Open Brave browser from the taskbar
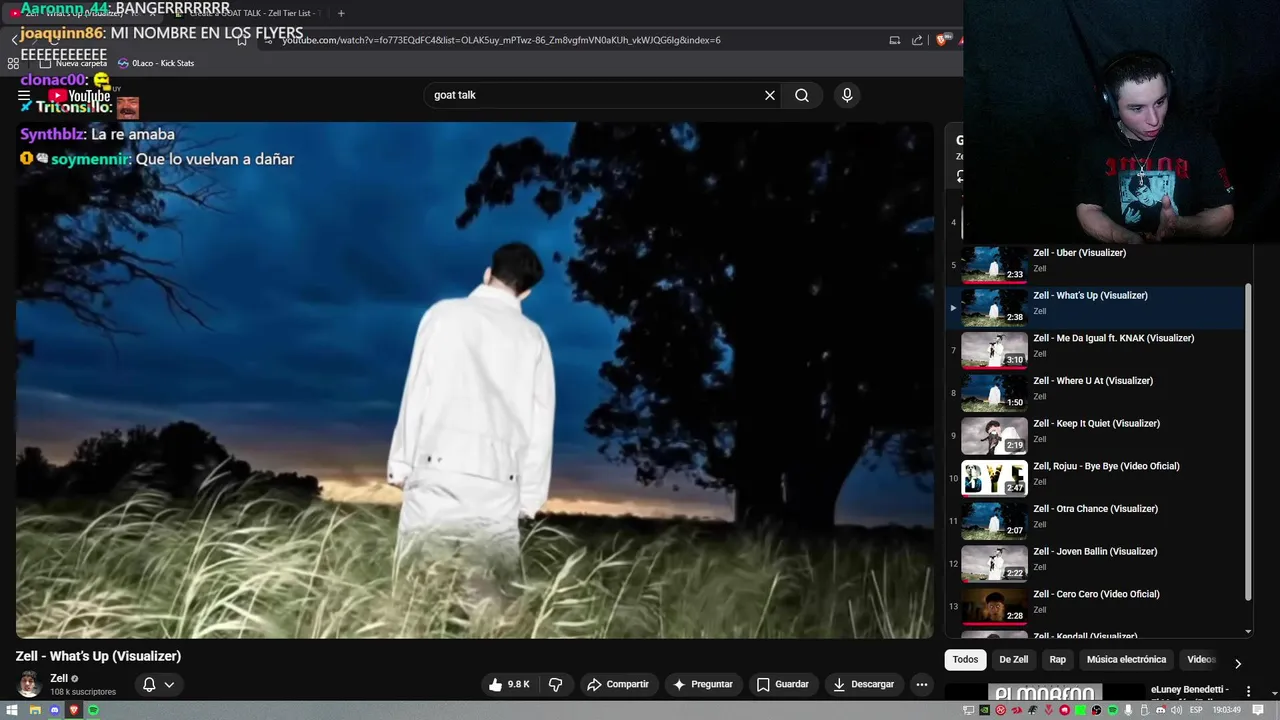Viewport: 1280px width, 720px height. click(74, 710)
